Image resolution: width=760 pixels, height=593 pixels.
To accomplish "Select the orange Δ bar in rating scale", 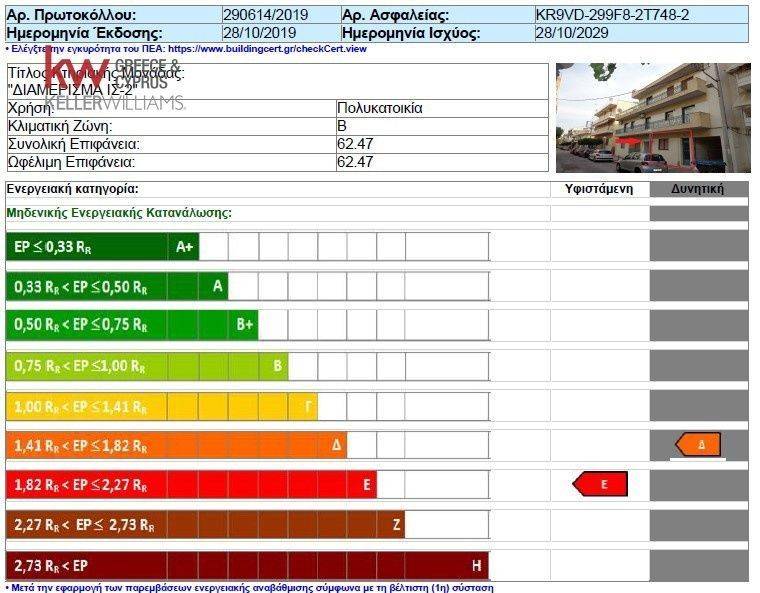I will point(176,445).
